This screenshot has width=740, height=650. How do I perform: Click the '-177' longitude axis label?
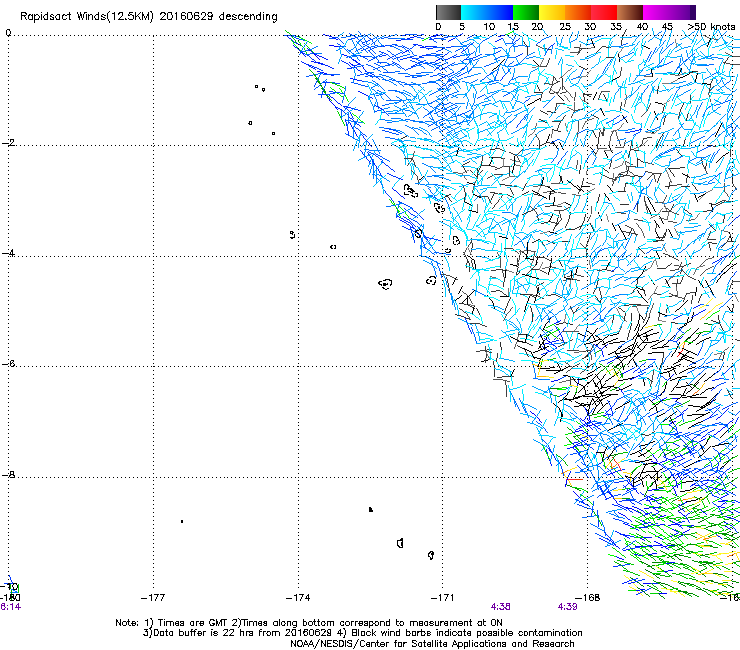coord(153,598)
